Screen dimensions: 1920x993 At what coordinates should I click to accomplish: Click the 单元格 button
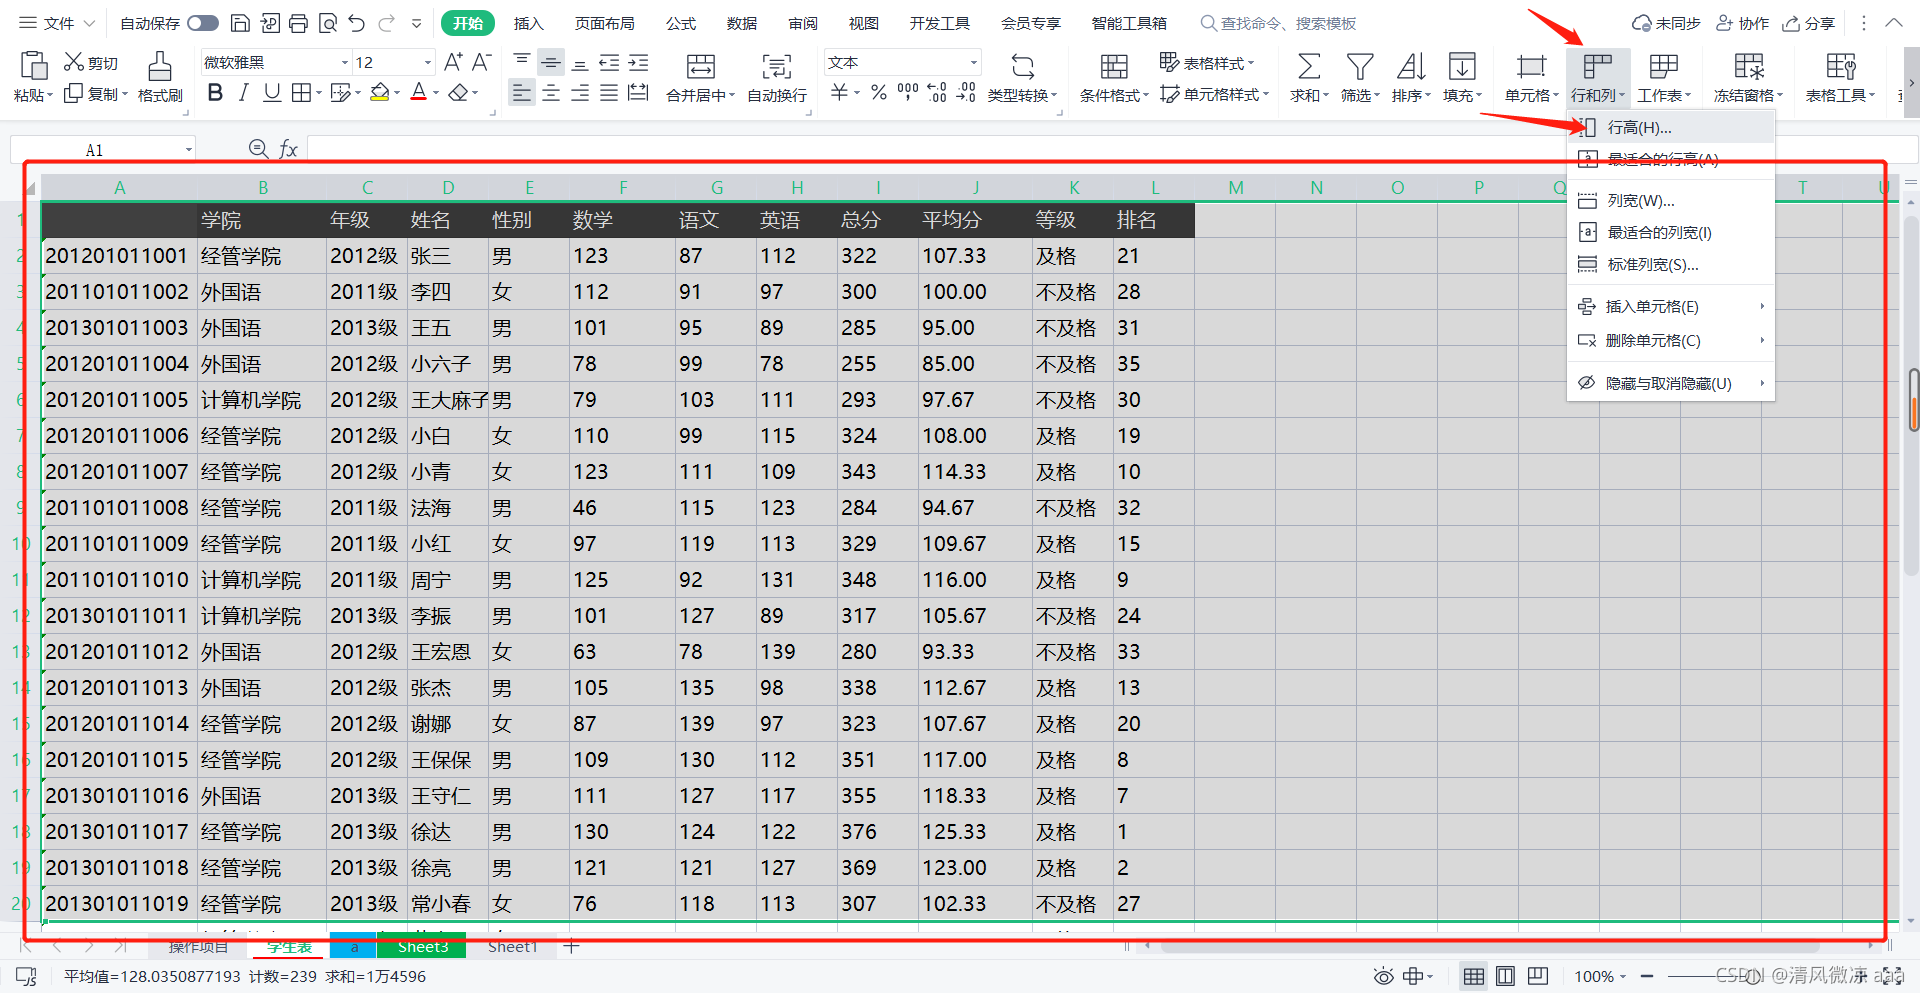click(1531, 78)
